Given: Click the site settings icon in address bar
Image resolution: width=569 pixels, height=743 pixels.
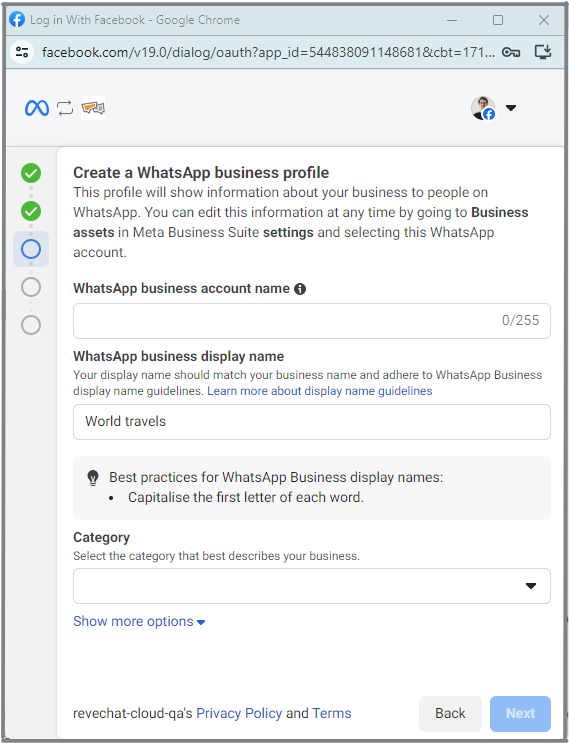Looking at the screenshot, I should pos(22,52).
